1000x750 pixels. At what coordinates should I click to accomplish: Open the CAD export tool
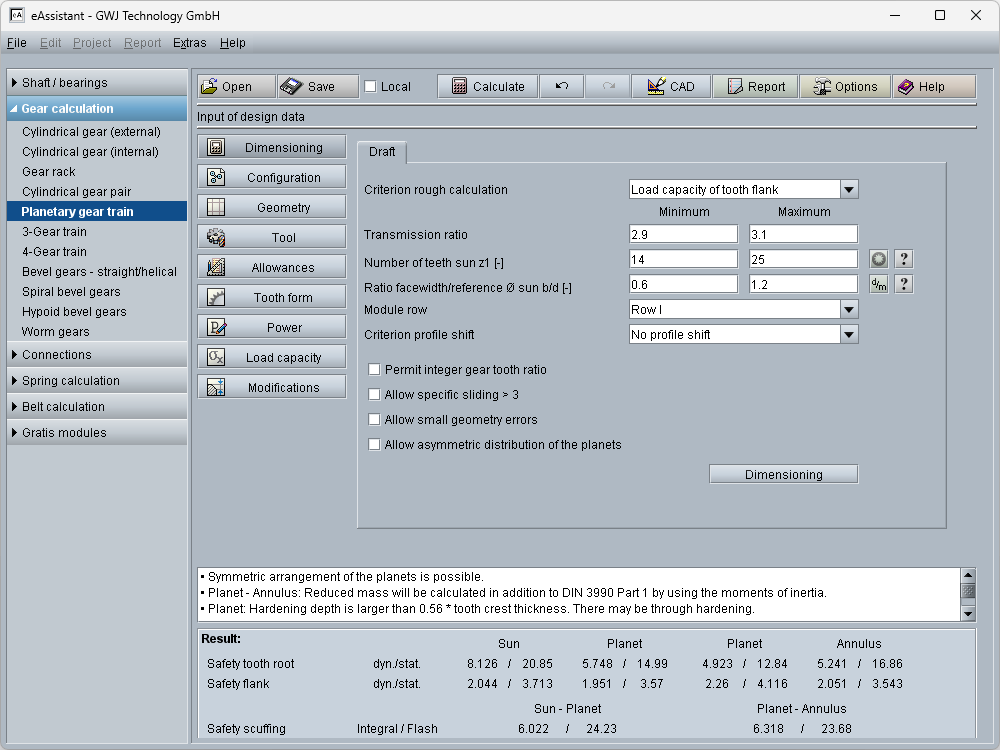coord(670,87)
